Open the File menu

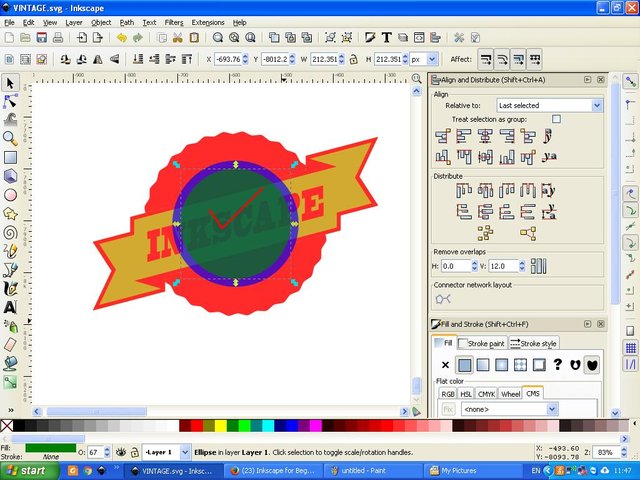9,22
